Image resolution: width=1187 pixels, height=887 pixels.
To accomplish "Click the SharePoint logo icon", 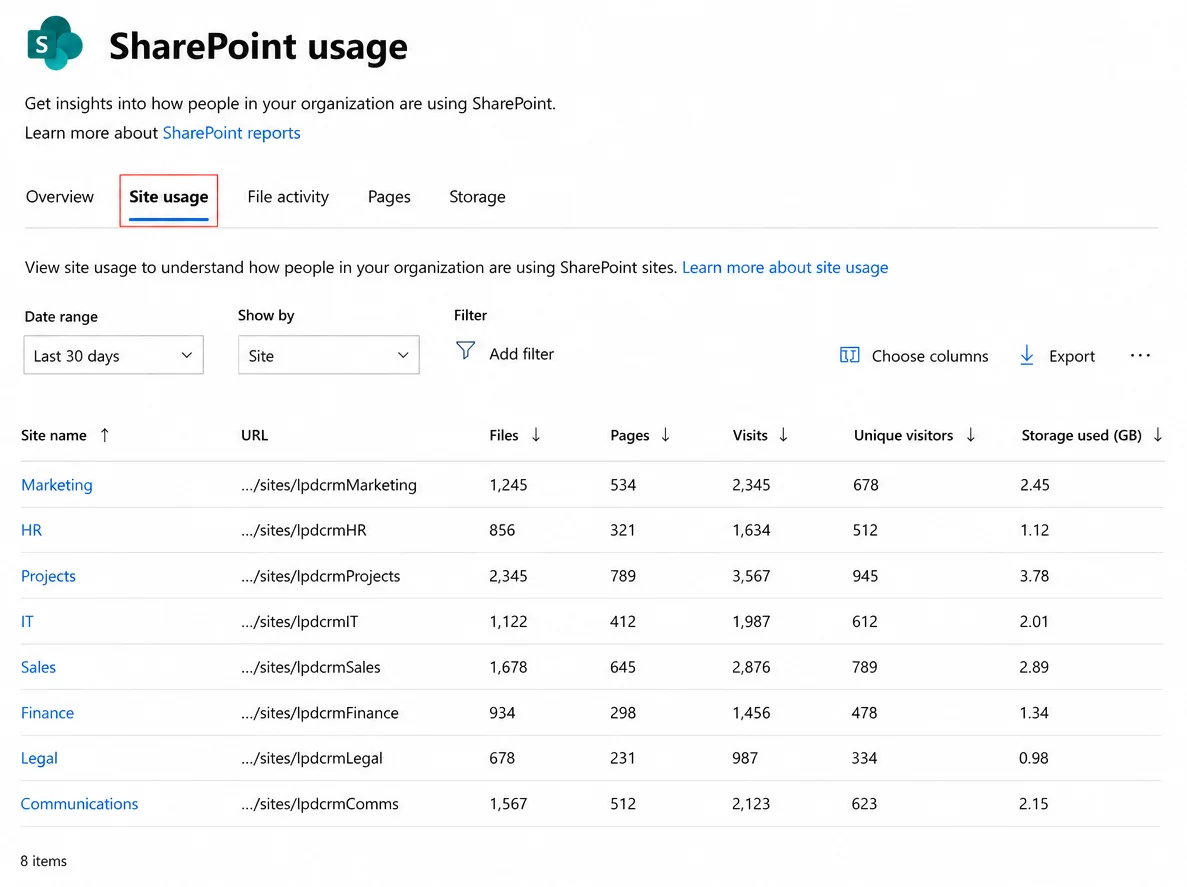I will [55, 43].
